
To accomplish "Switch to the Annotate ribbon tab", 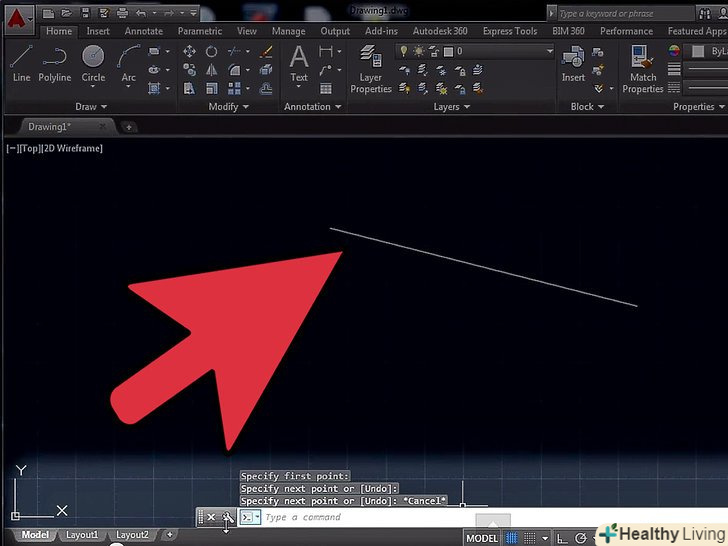I will (144, 31).
